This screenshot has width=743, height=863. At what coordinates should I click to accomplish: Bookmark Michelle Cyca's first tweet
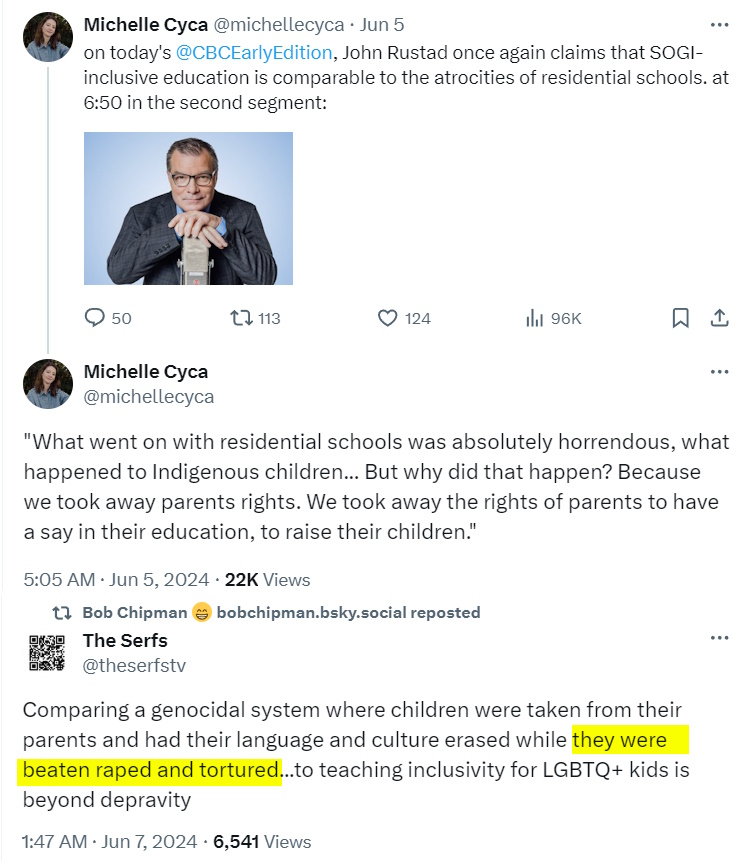point(680,318)
